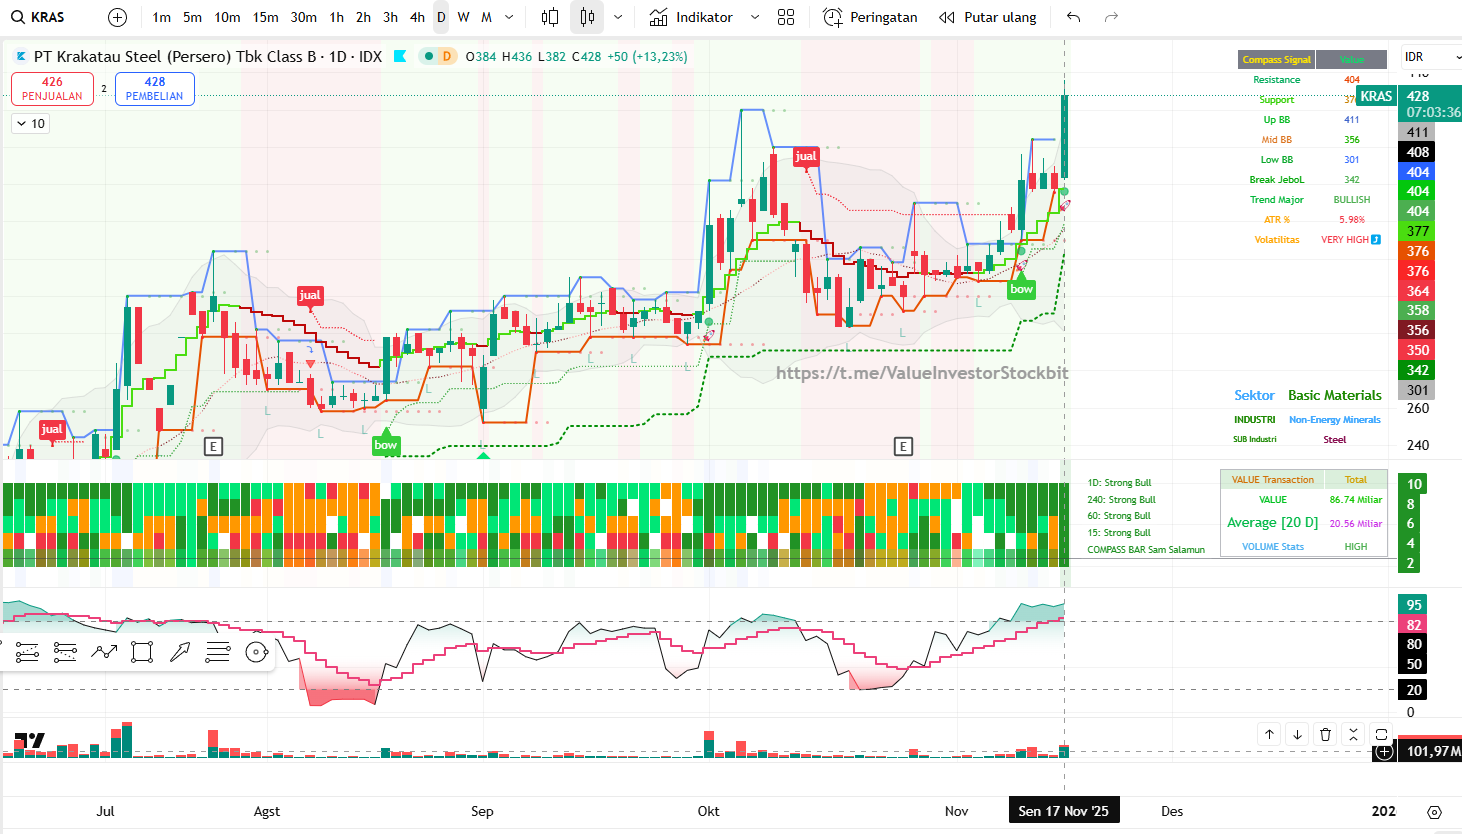Open the Indikator panel
The width and height of the screenshot is (1462, 834).
(691, 17)
